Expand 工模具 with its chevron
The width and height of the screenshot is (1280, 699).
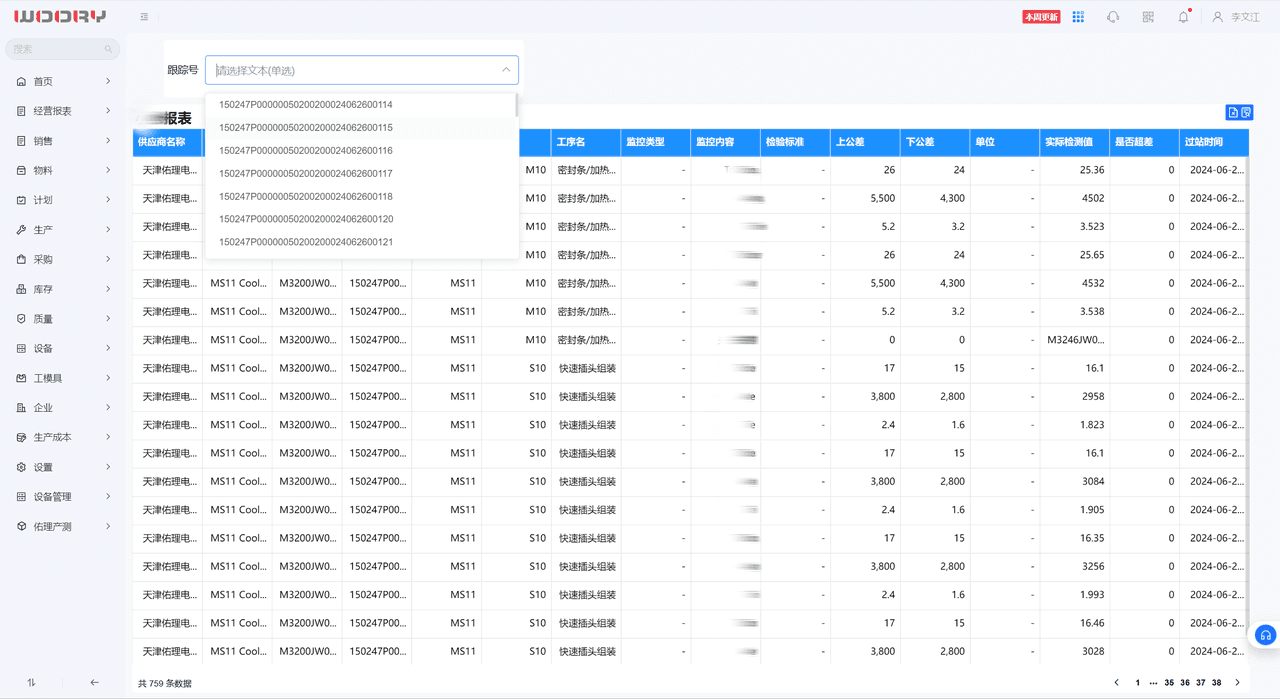tap(108, 378)
